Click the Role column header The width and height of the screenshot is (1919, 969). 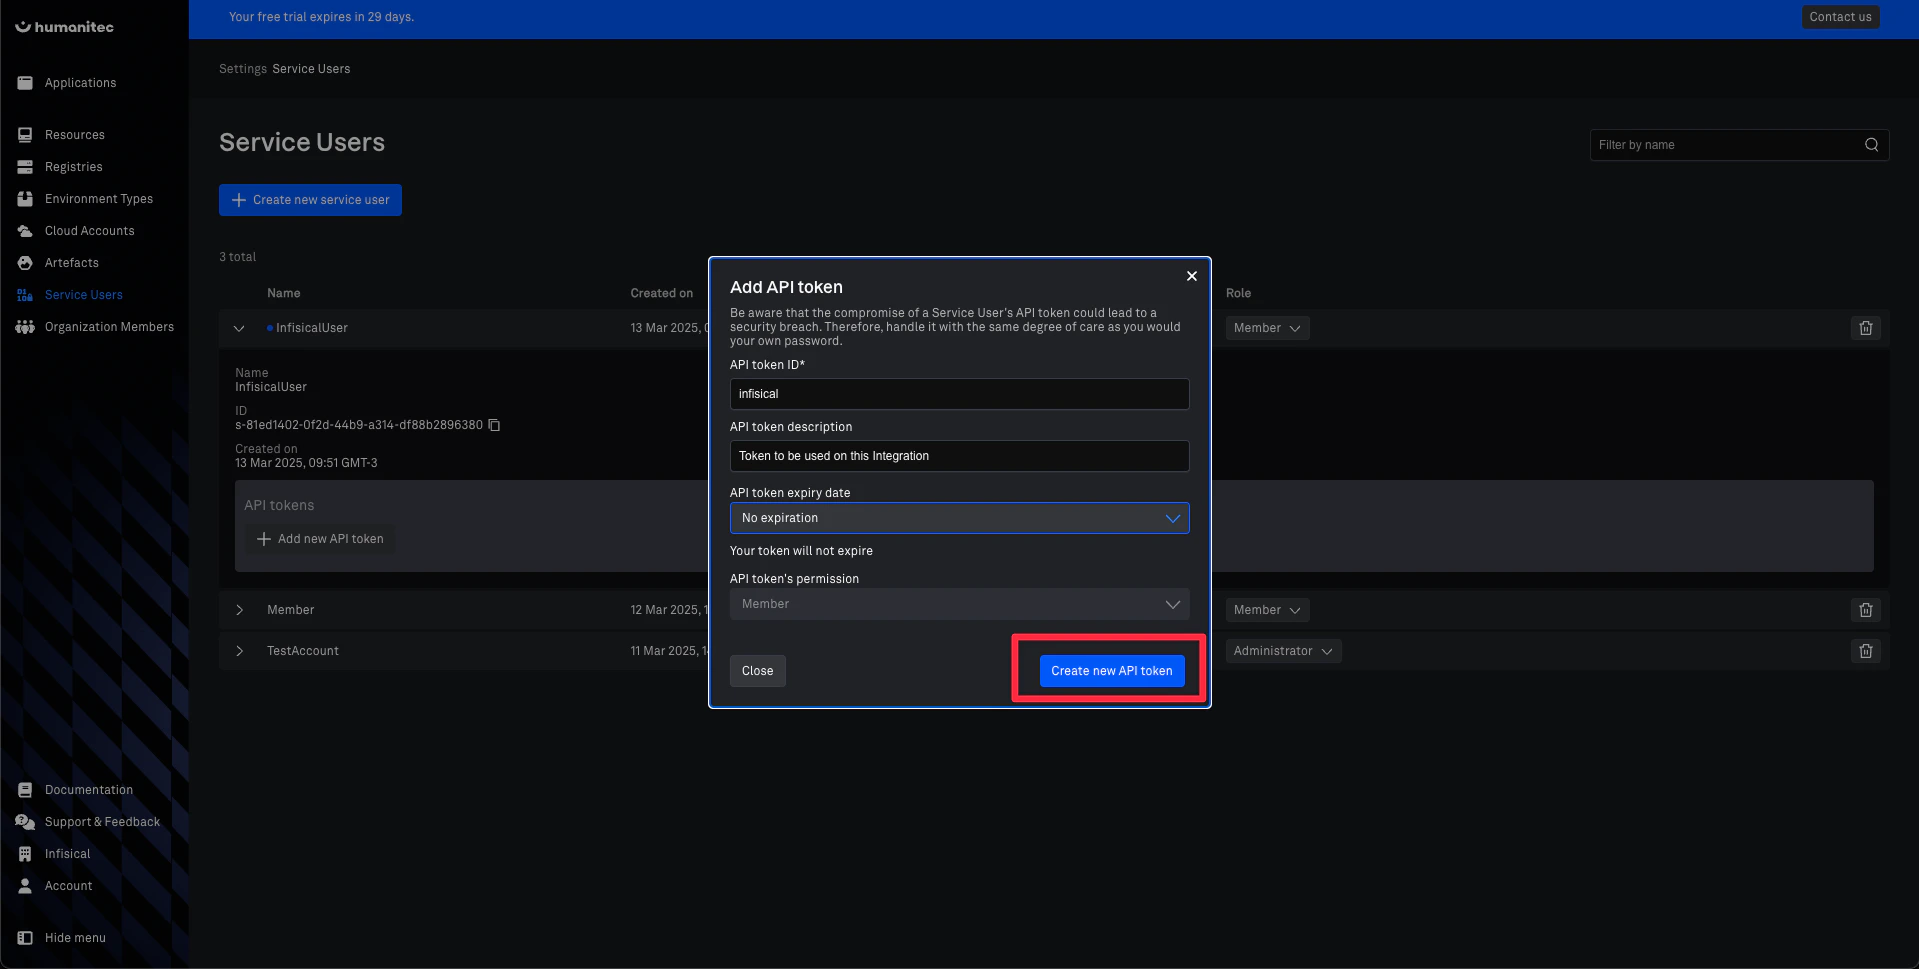tap(1238, 293)
